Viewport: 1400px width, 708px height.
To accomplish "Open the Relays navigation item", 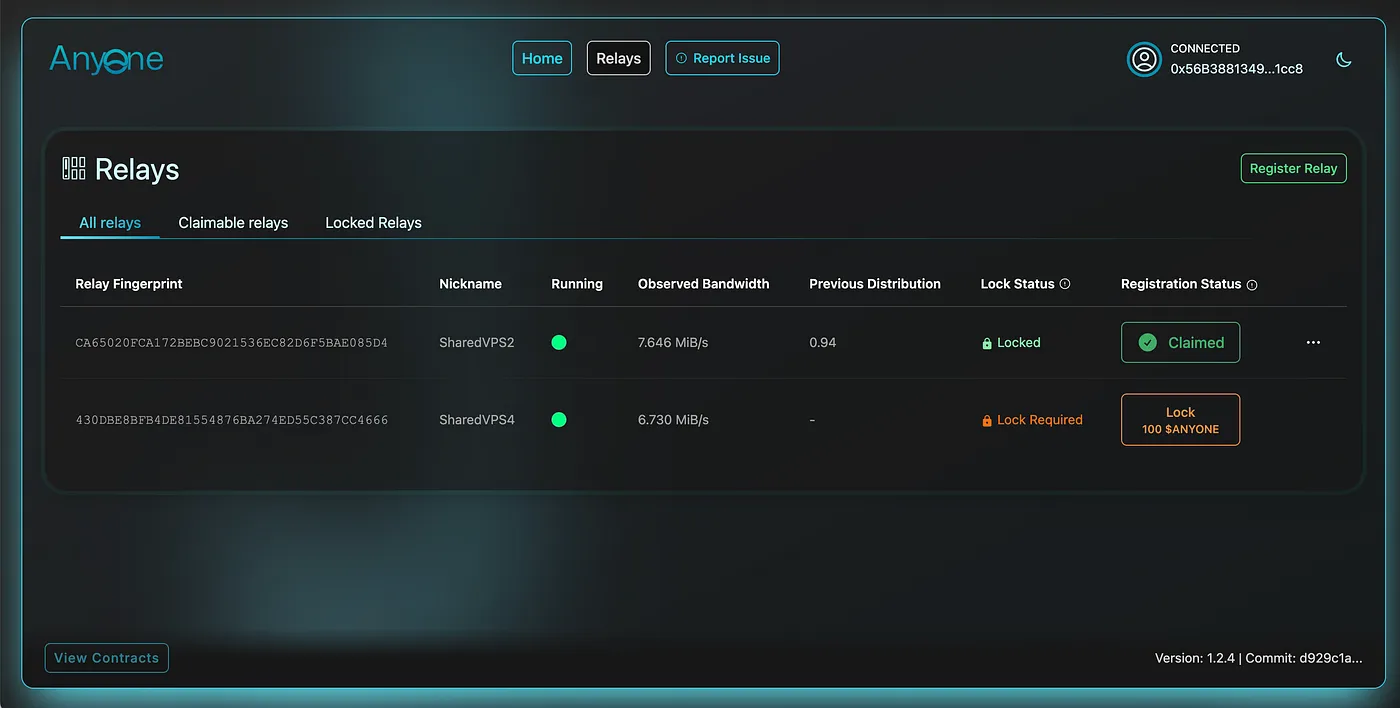I will point(618,58).
